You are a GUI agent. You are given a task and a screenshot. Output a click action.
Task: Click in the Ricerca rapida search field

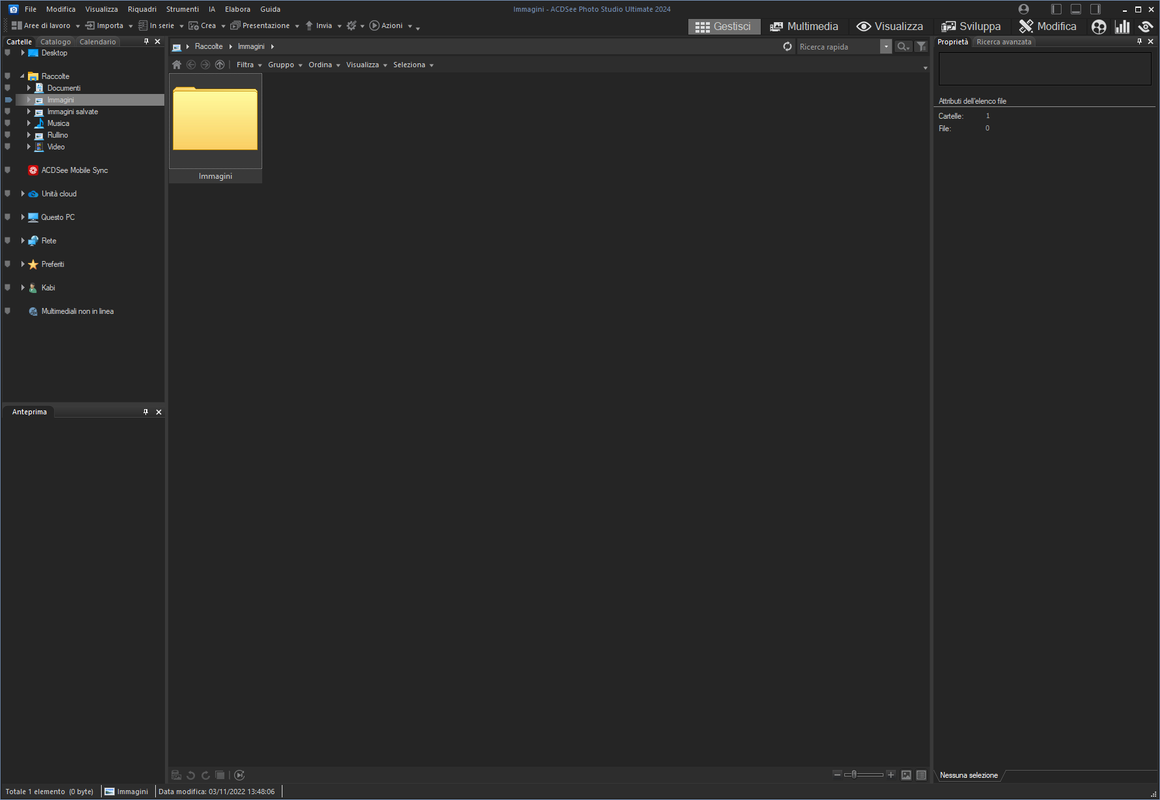pos(837,47)
